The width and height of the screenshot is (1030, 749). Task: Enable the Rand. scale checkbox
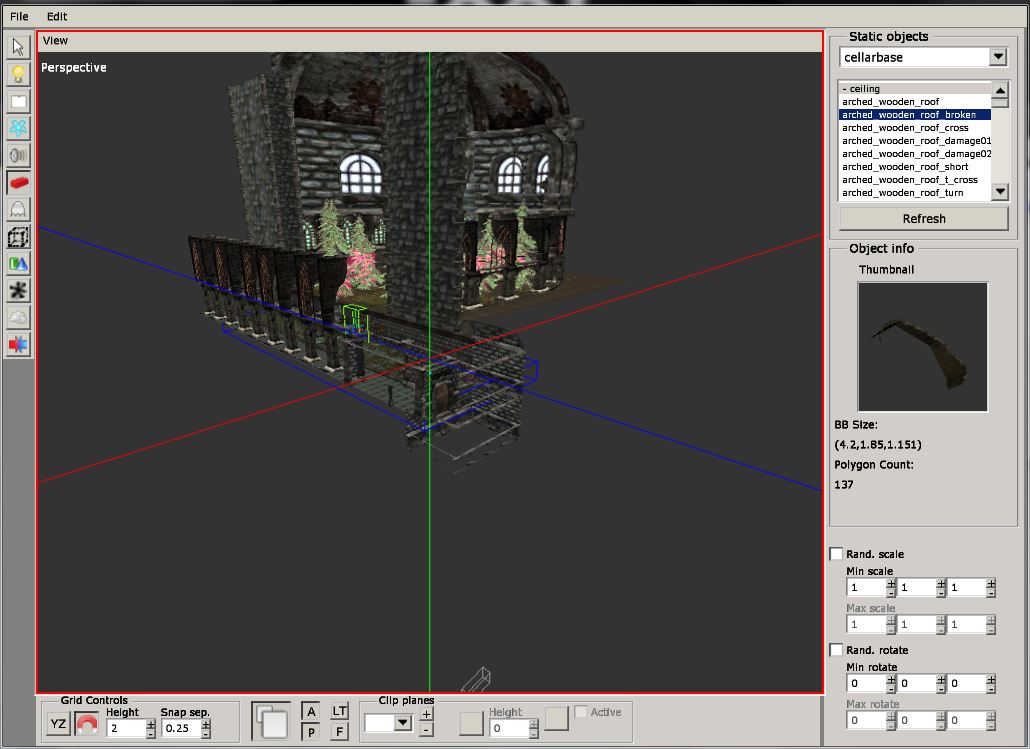tap(837, 554)
